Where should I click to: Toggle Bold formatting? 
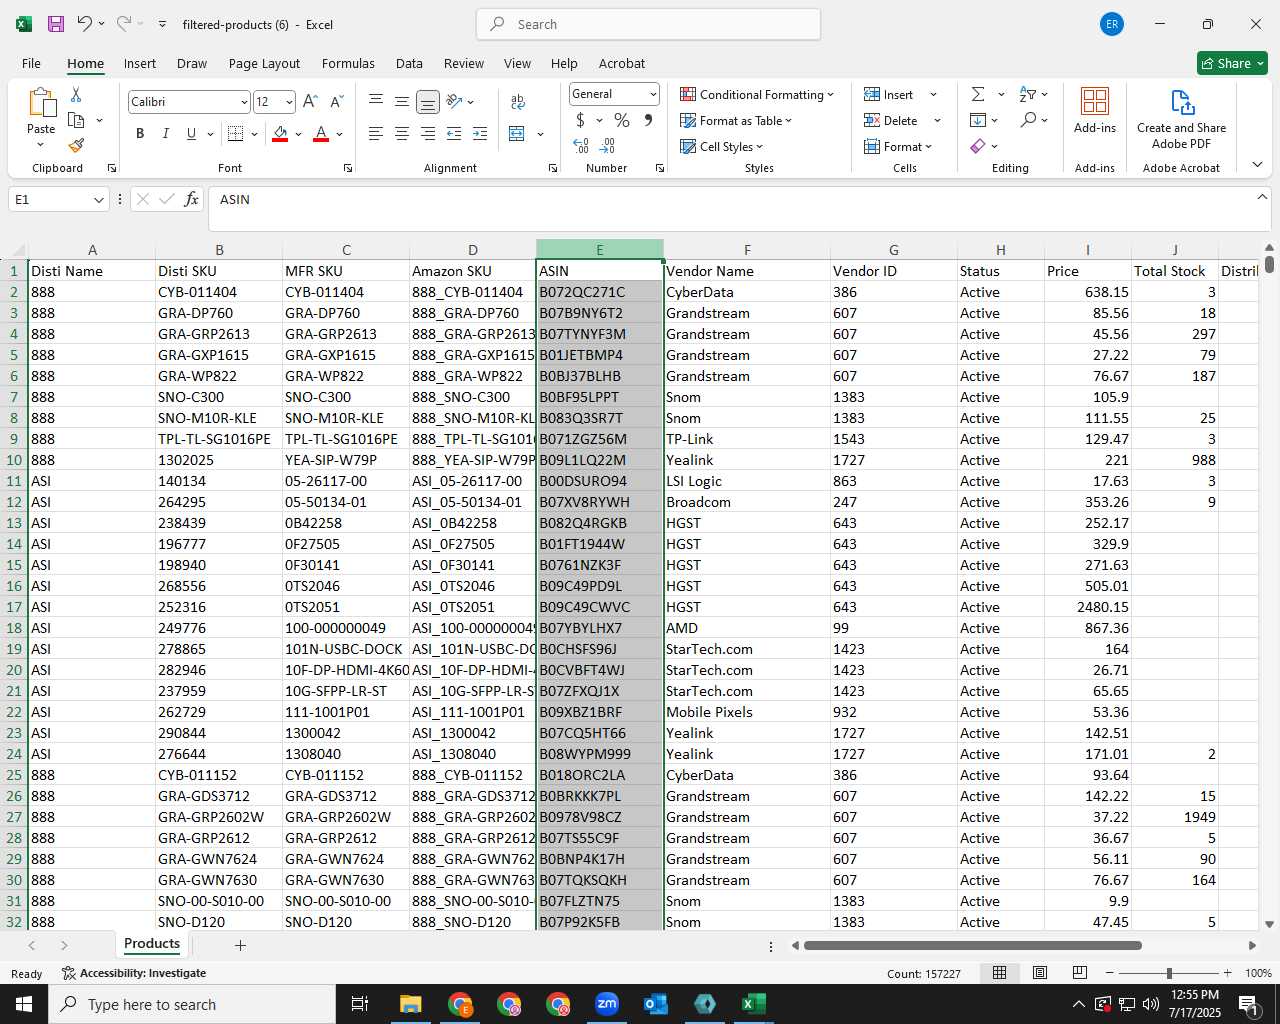tap(140, 133)
